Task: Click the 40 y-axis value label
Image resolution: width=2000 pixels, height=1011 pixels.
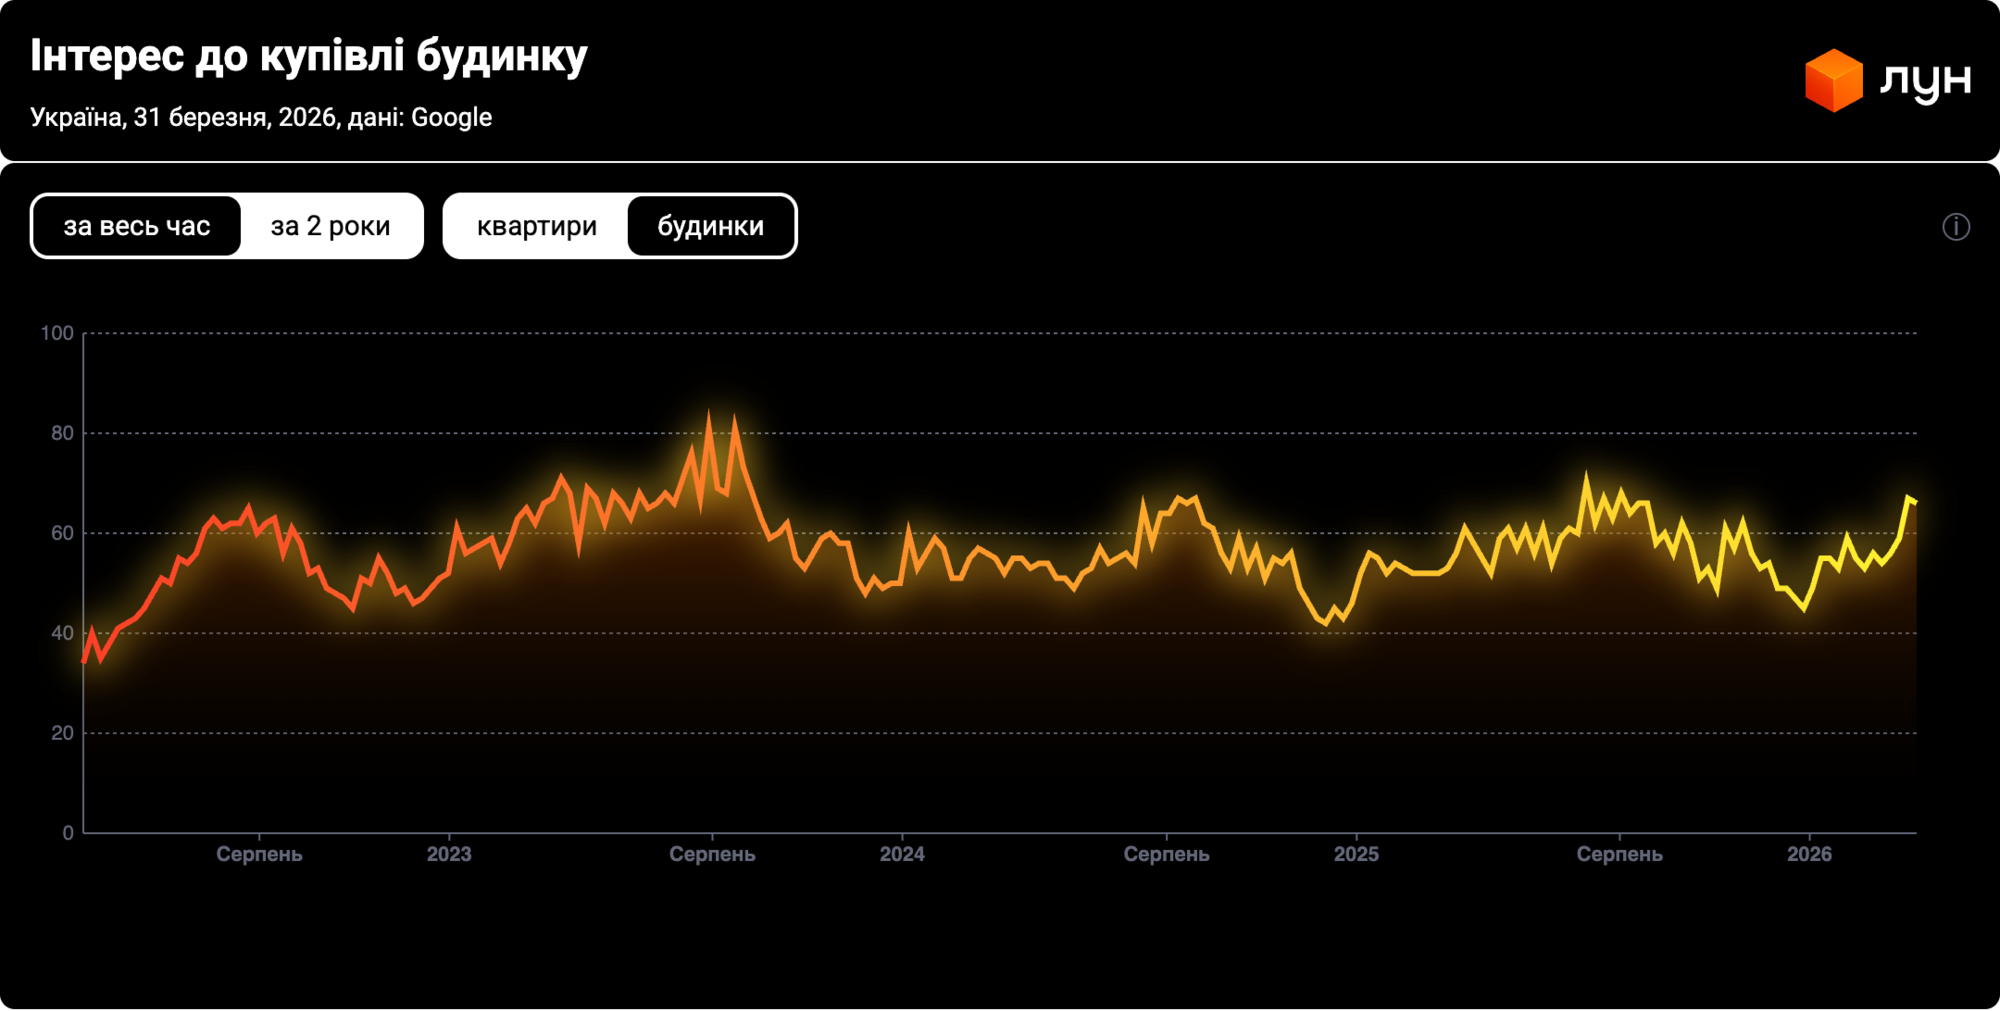Action: [62, 633]
